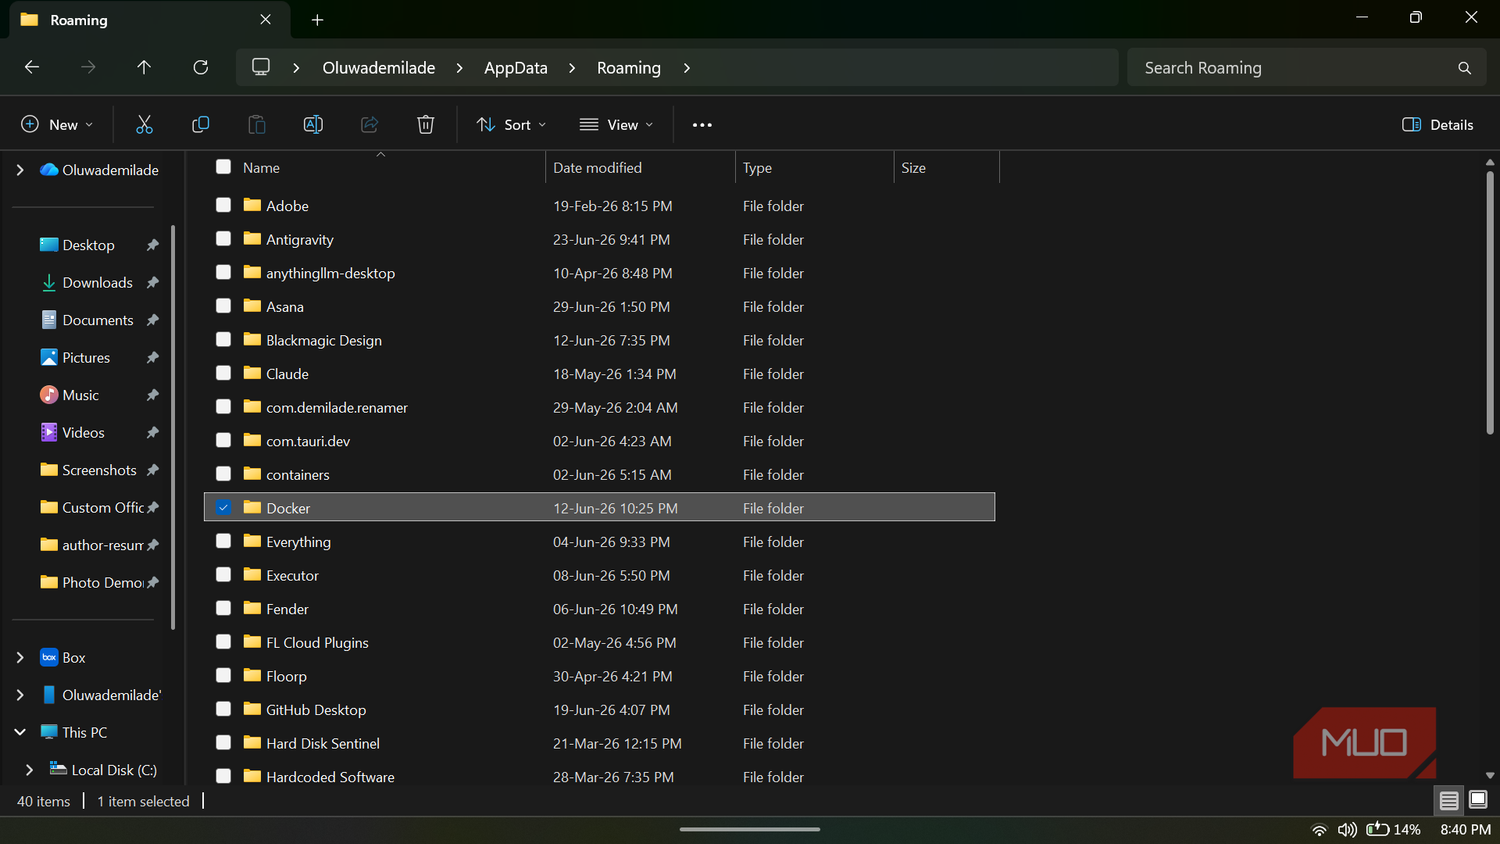Click chevron after Roaming in address bar
This screenshot has height=844, width=1500.
pos(687,68)
